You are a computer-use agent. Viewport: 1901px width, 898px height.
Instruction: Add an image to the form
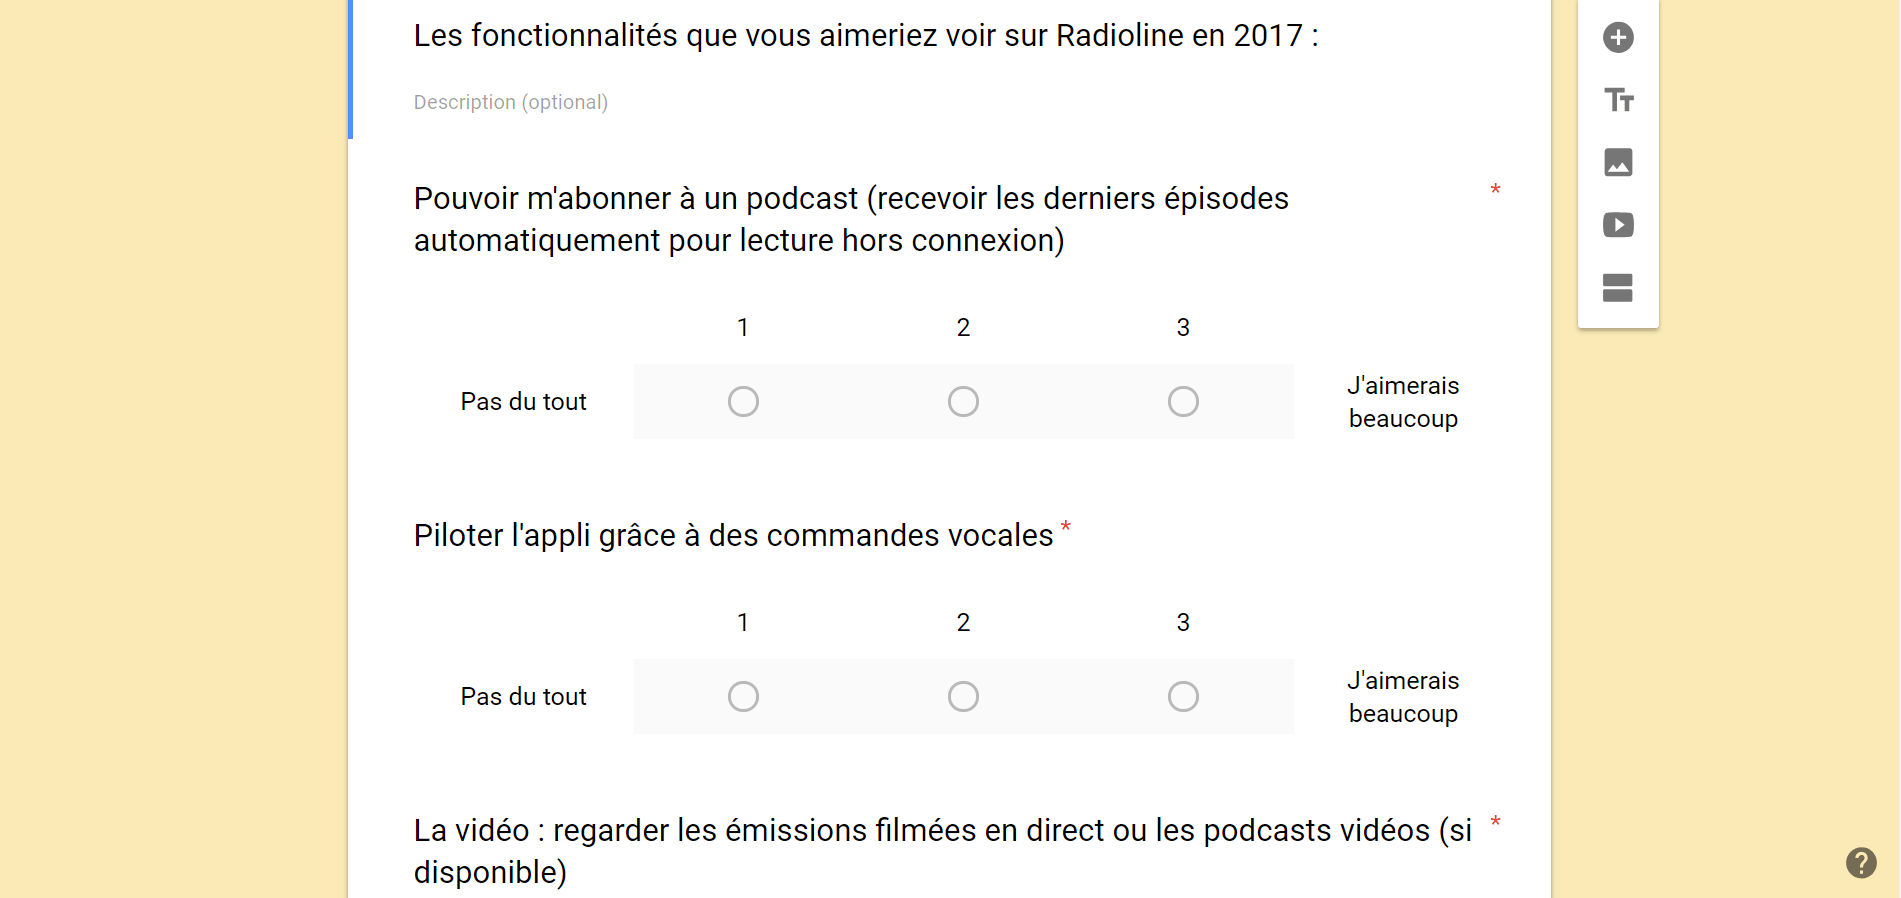tap(1618, 162)
